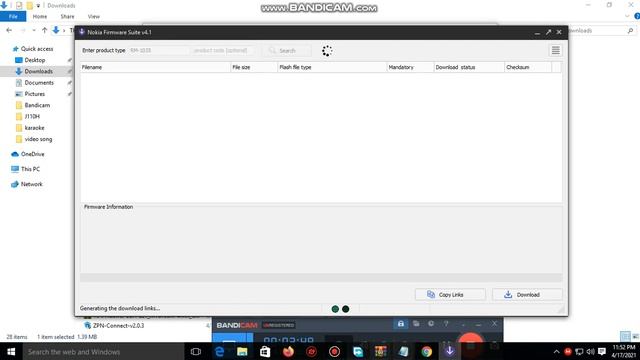
Task: Click the Download status column header
Action: (469, 67)
